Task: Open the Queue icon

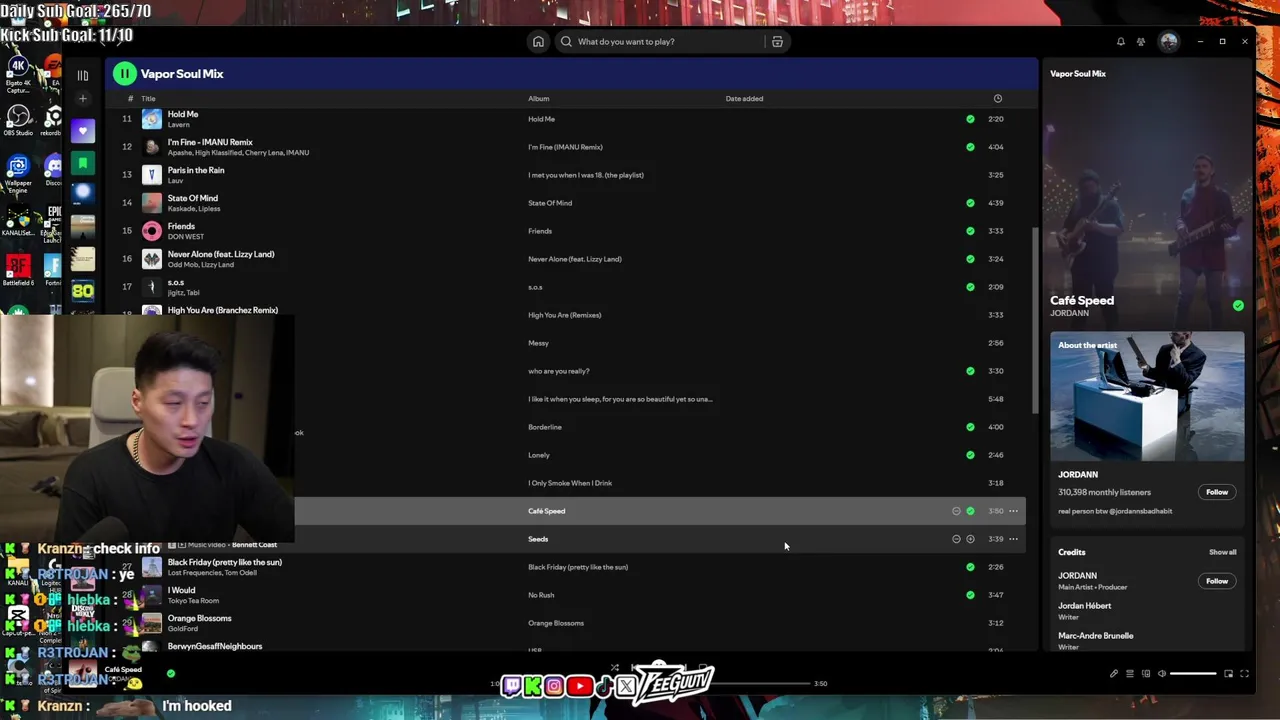Action: tap(1130, 674)
